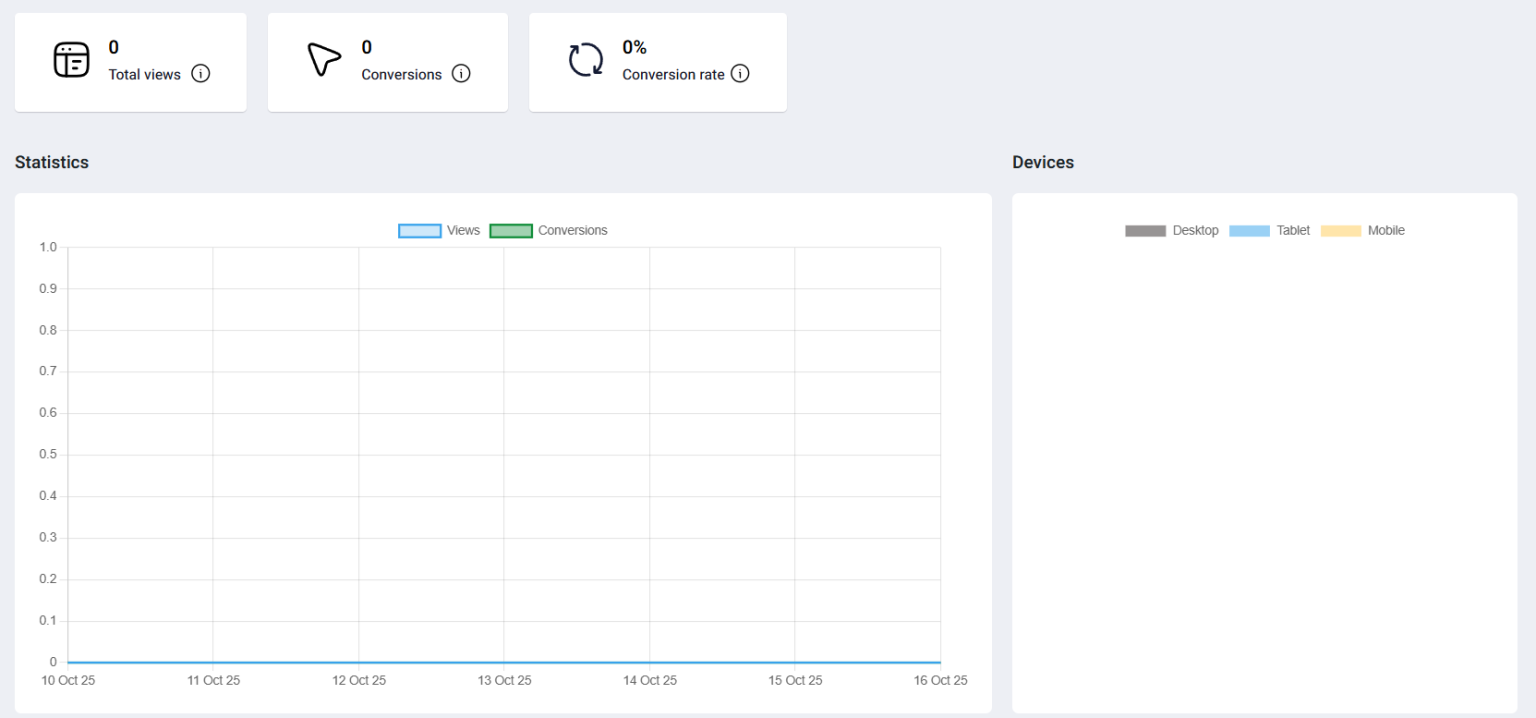The width and height of the screenshot is (1536, 718).
Task: Click the gray Desktop legend swatch
Action: coord(1145,231)
